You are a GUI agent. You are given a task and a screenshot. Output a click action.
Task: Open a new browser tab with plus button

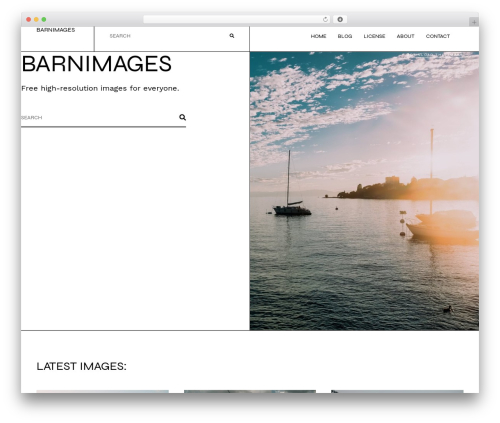(474, 22)
